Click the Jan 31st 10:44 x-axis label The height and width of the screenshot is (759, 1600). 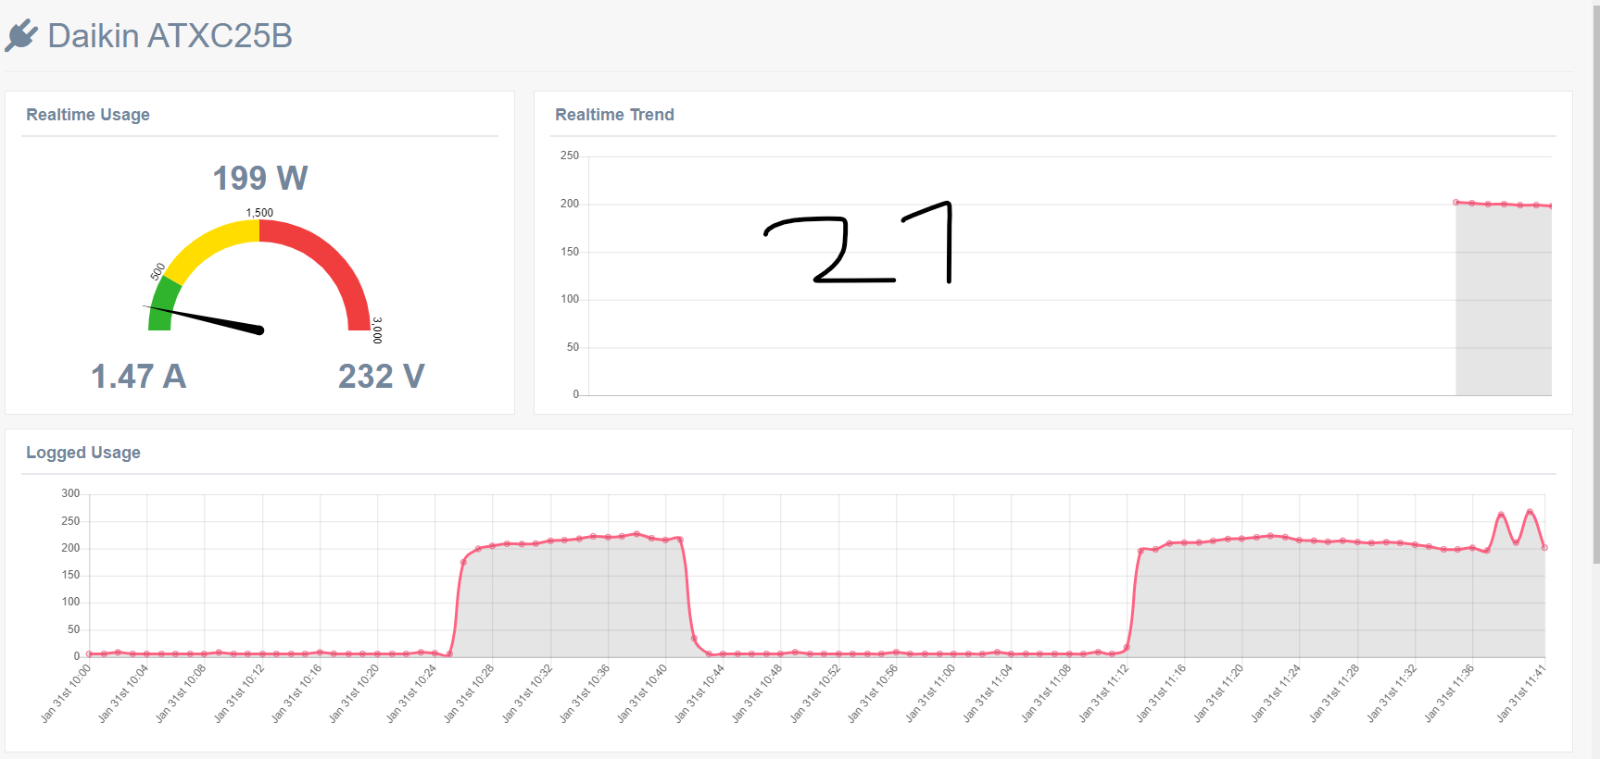click(699, 693)
